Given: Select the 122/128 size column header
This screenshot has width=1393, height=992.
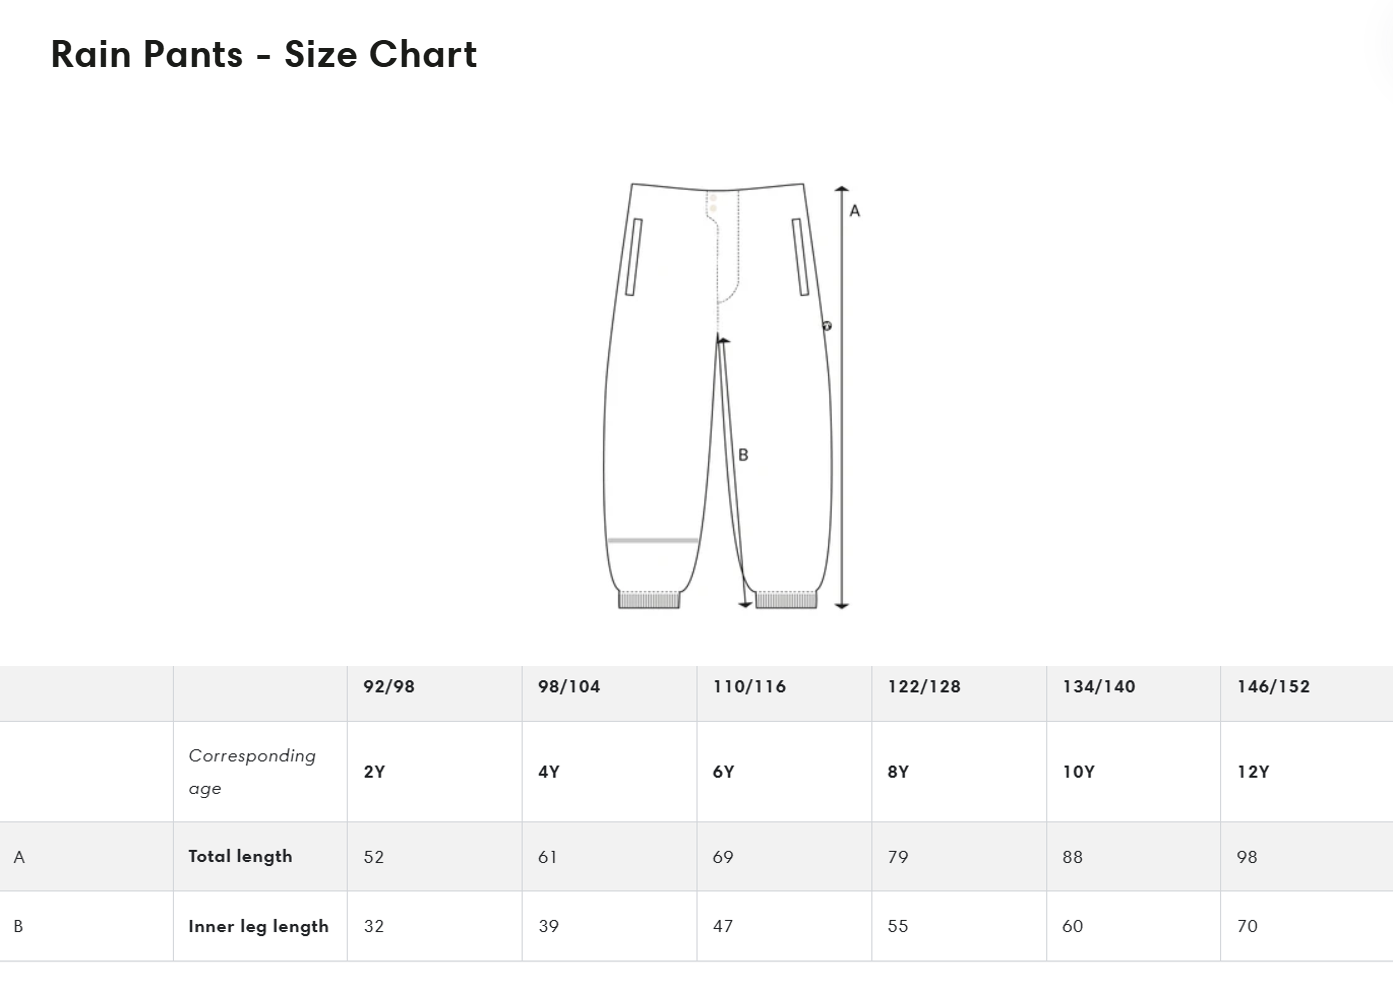Looking at the screenshot, I should pyautogui.click(x=924, y=687).
